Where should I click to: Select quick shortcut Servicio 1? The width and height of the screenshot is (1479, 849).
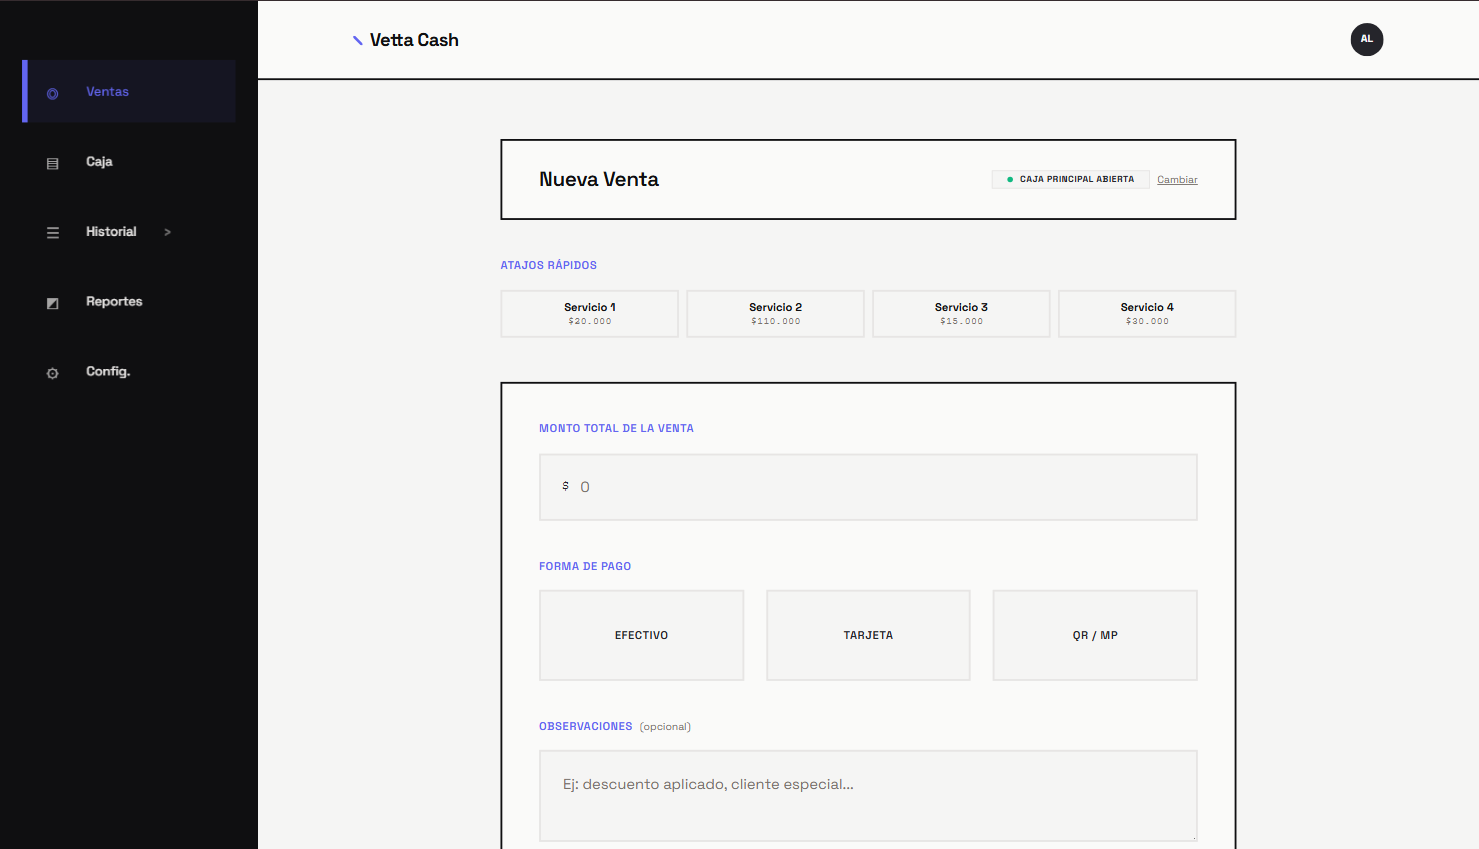click(589, 313)
